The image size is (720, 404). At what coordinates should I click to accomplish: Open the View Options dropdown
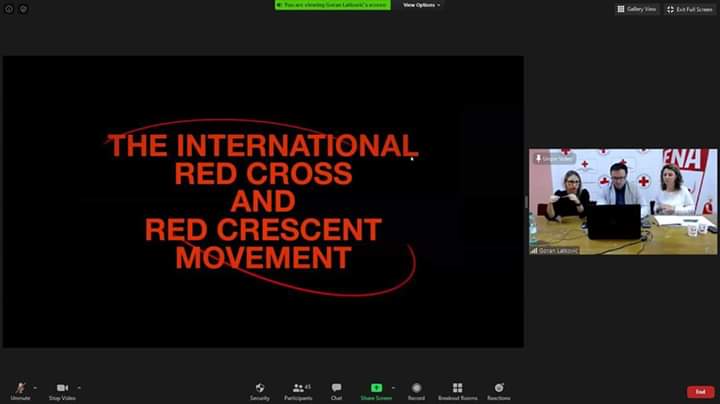pos(421,5)
